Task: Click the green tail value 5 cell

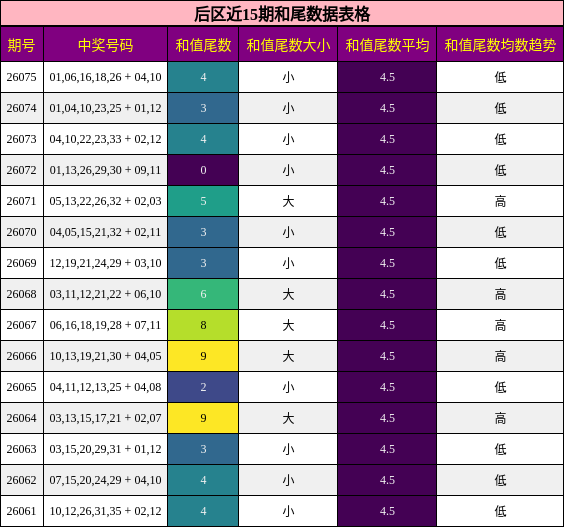Action: pos(203,201)
